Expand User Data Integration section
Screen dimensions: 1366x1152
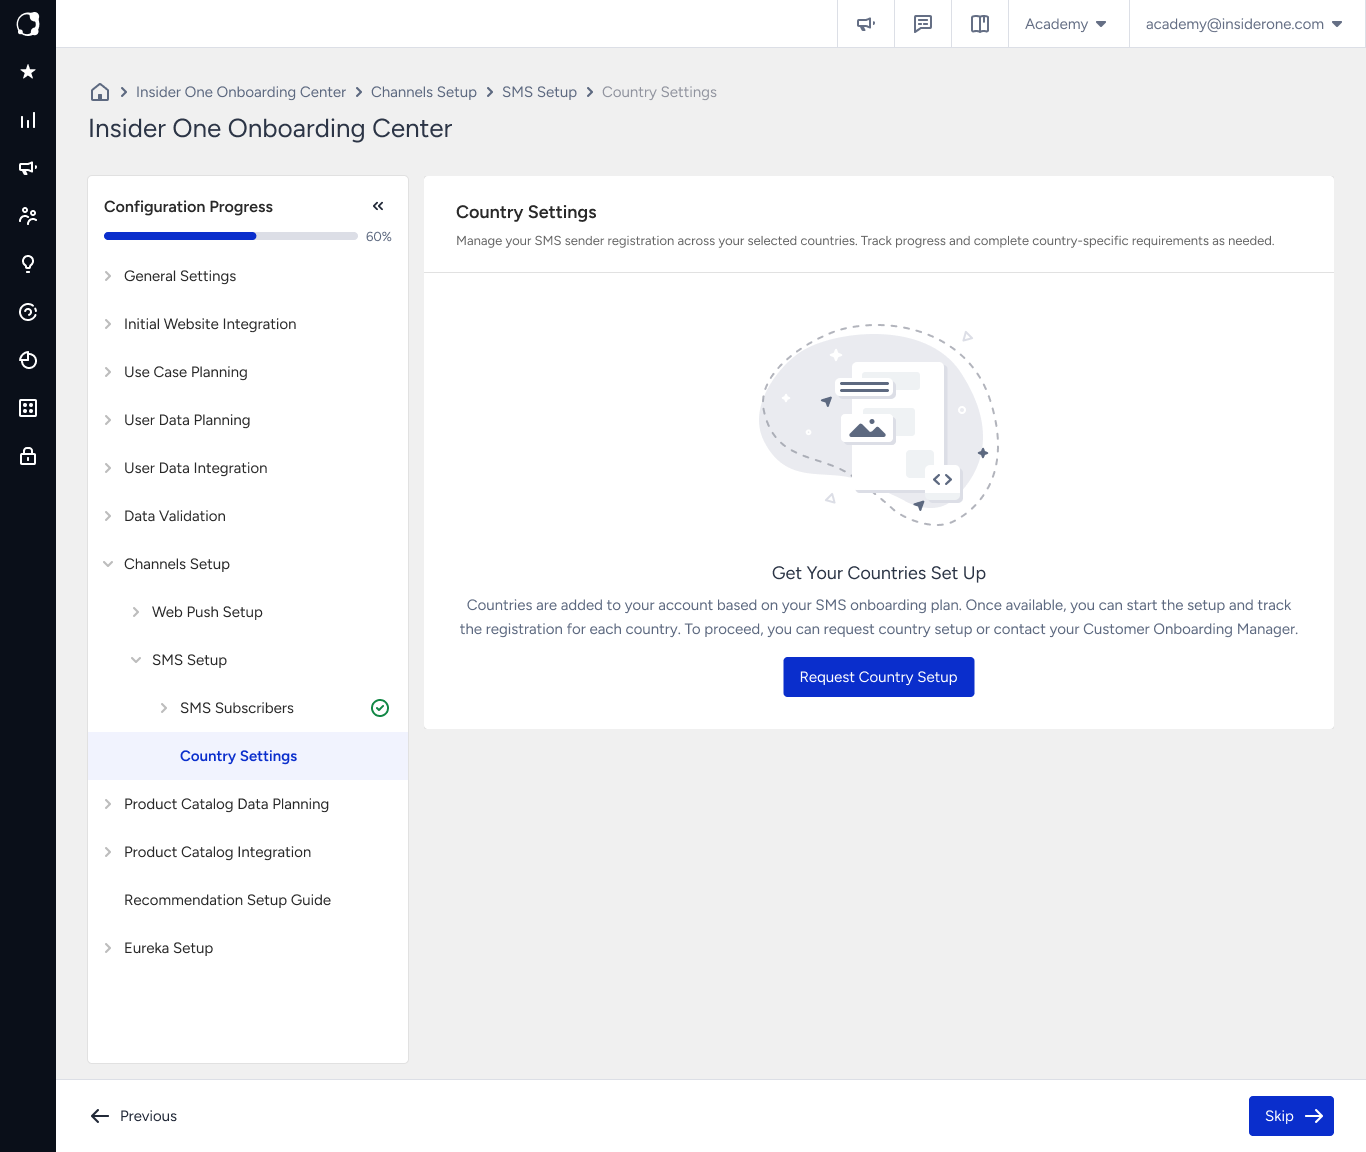pos(248,468)
